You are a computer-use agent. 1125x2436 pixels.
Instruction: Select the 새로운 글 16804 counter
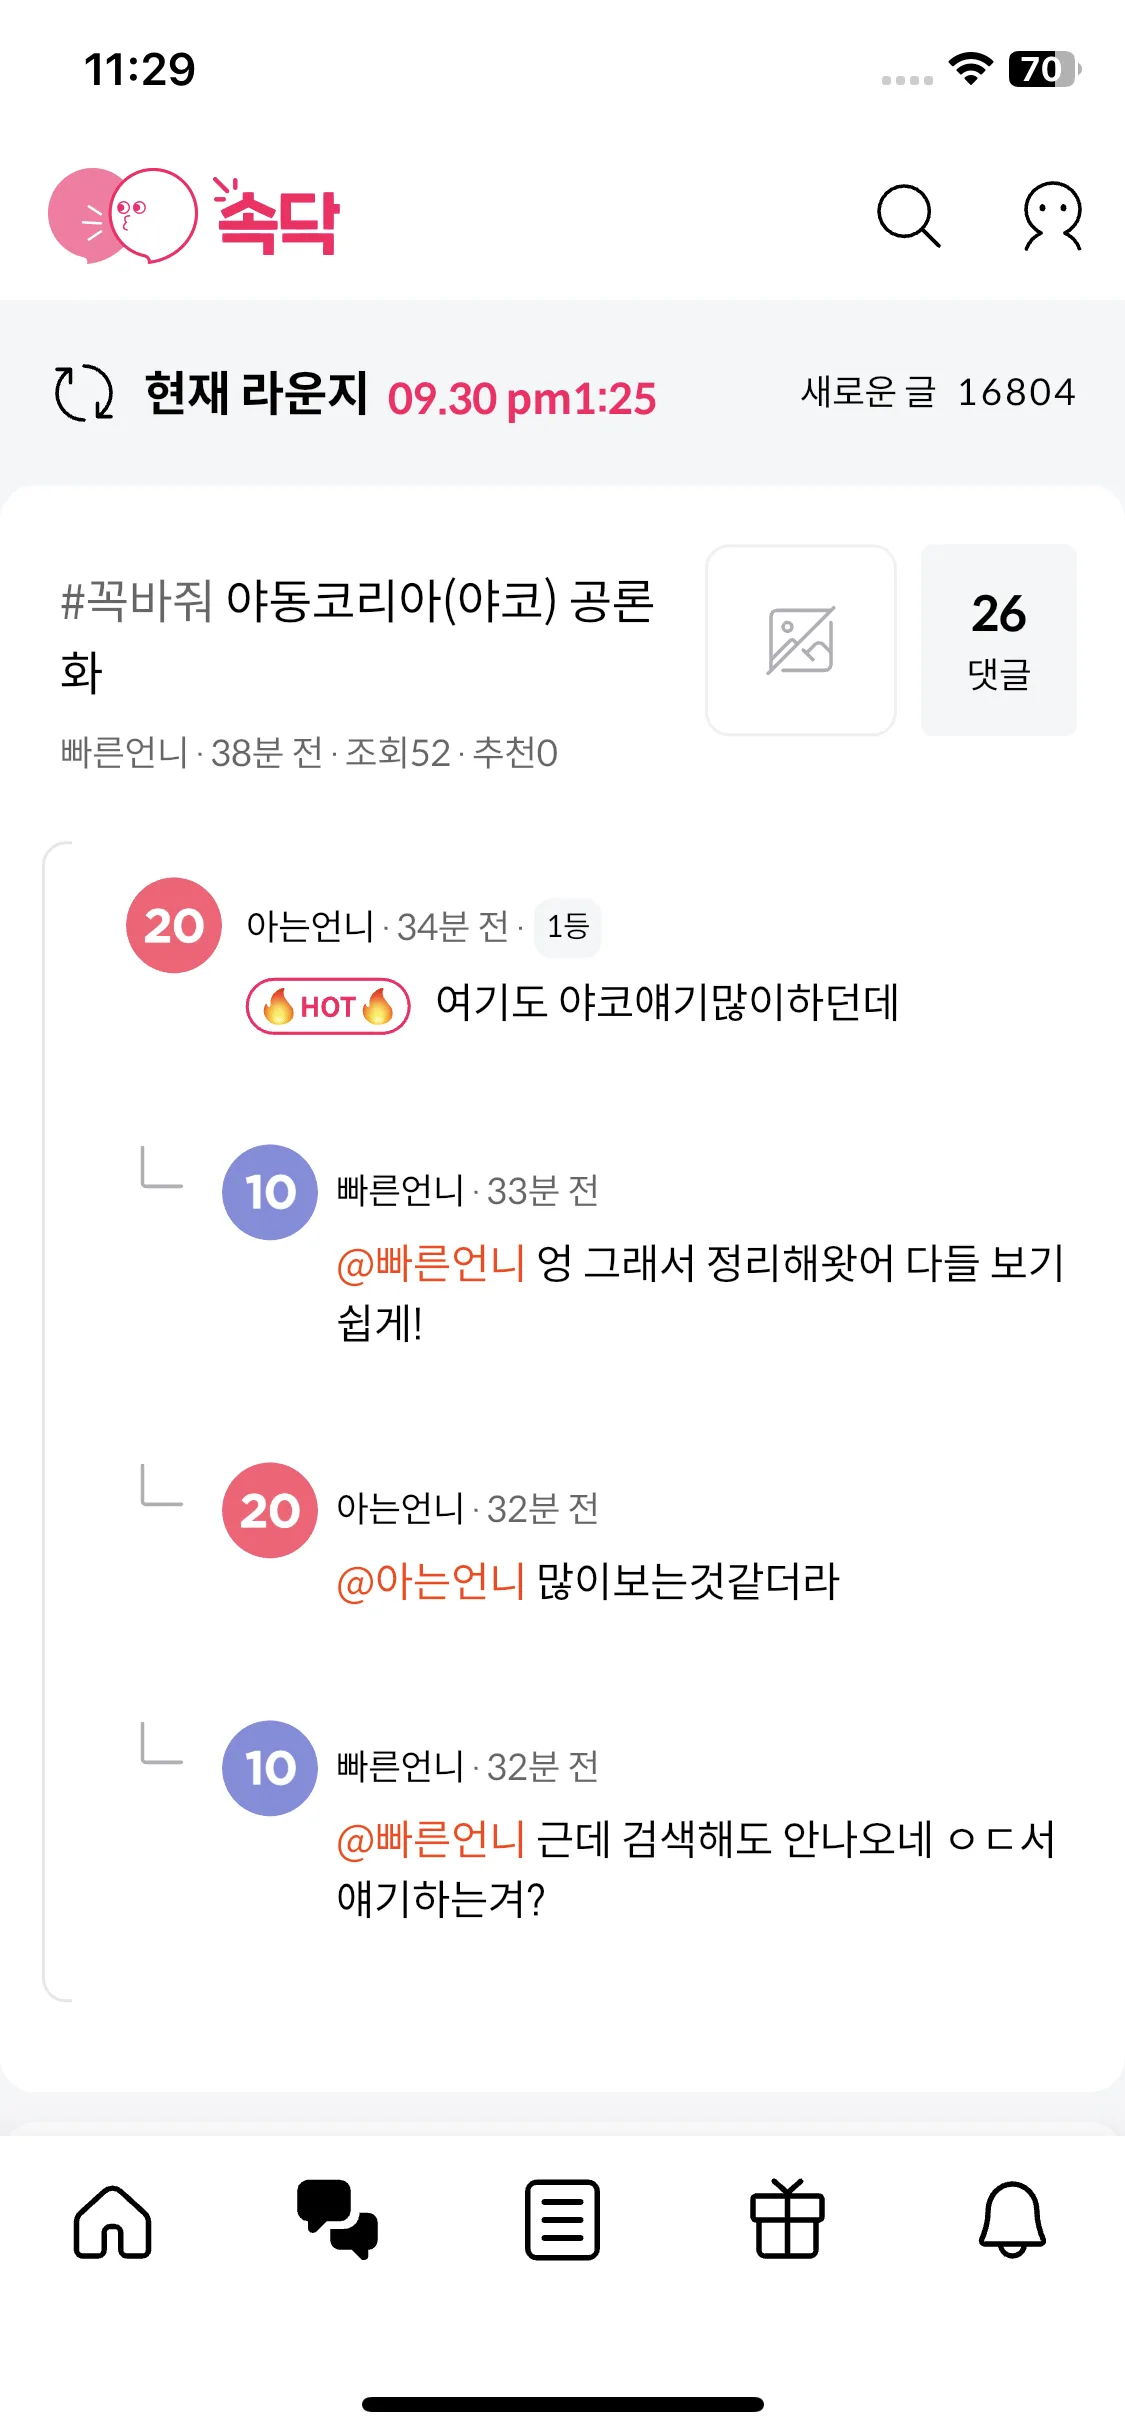[x=937, y=393]
